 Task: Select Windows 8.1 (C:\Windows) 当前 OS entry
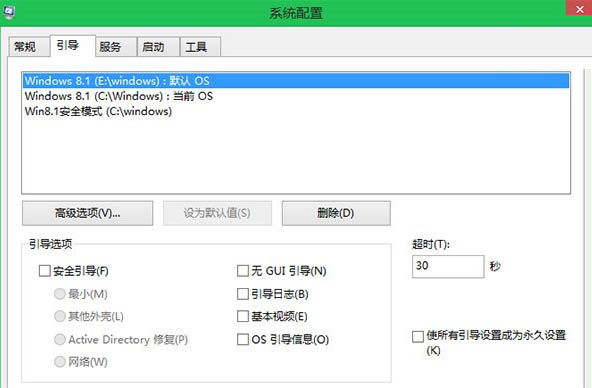(x=296, y=96)
